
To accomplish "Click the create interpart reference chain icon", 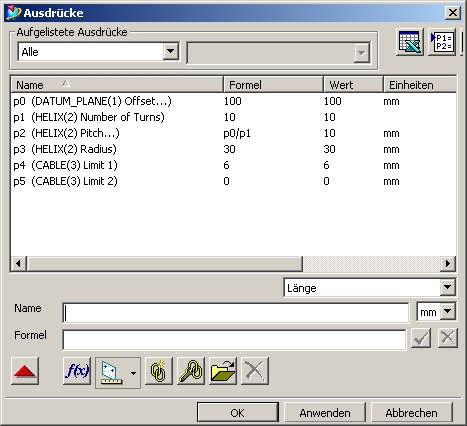I will click(x=159, y=371).
